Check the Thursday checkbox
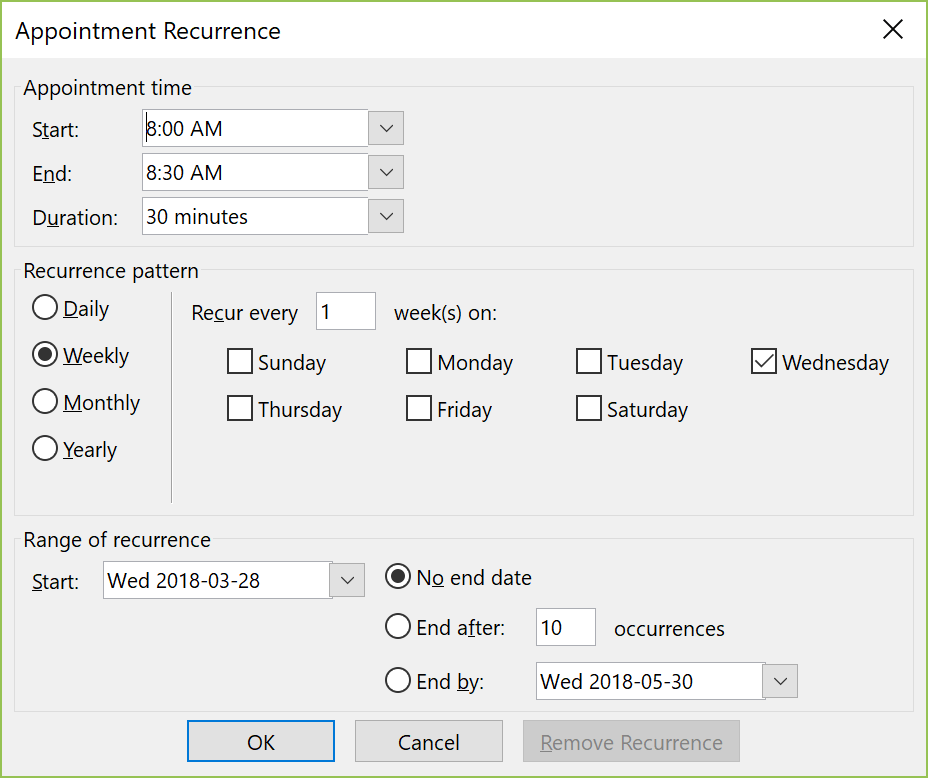Image resolution: width=928 pixels, height=778 pixels. [239, 409]
